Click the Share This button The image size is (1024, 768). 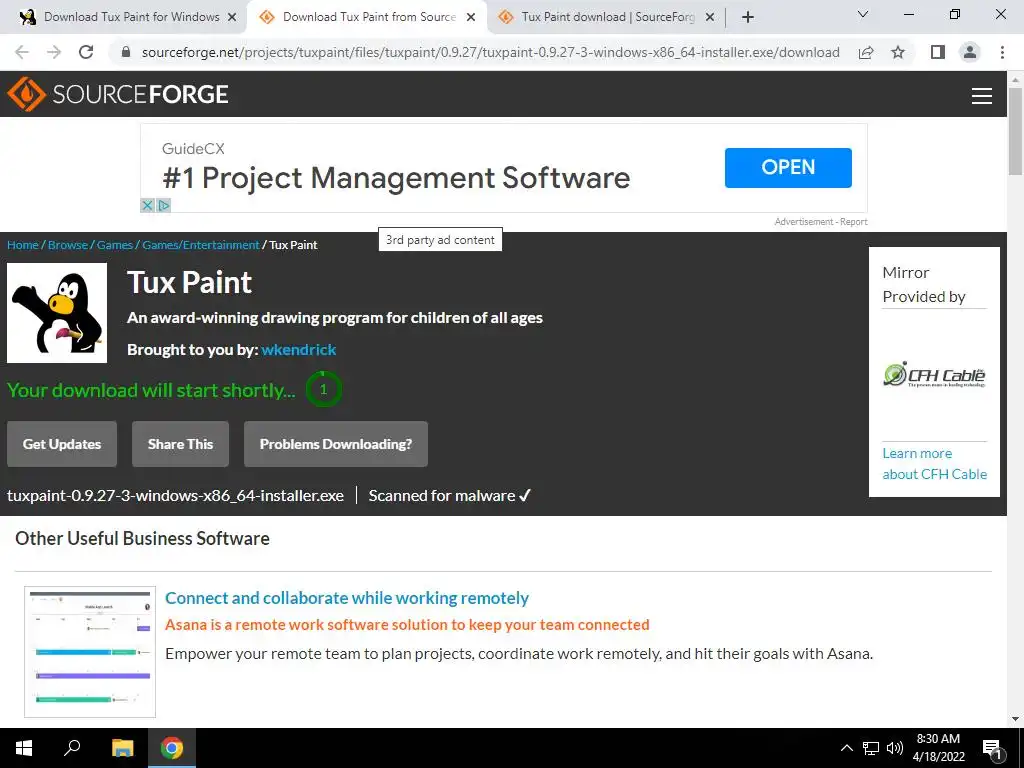pyautogui.click(x=180, y=444)
